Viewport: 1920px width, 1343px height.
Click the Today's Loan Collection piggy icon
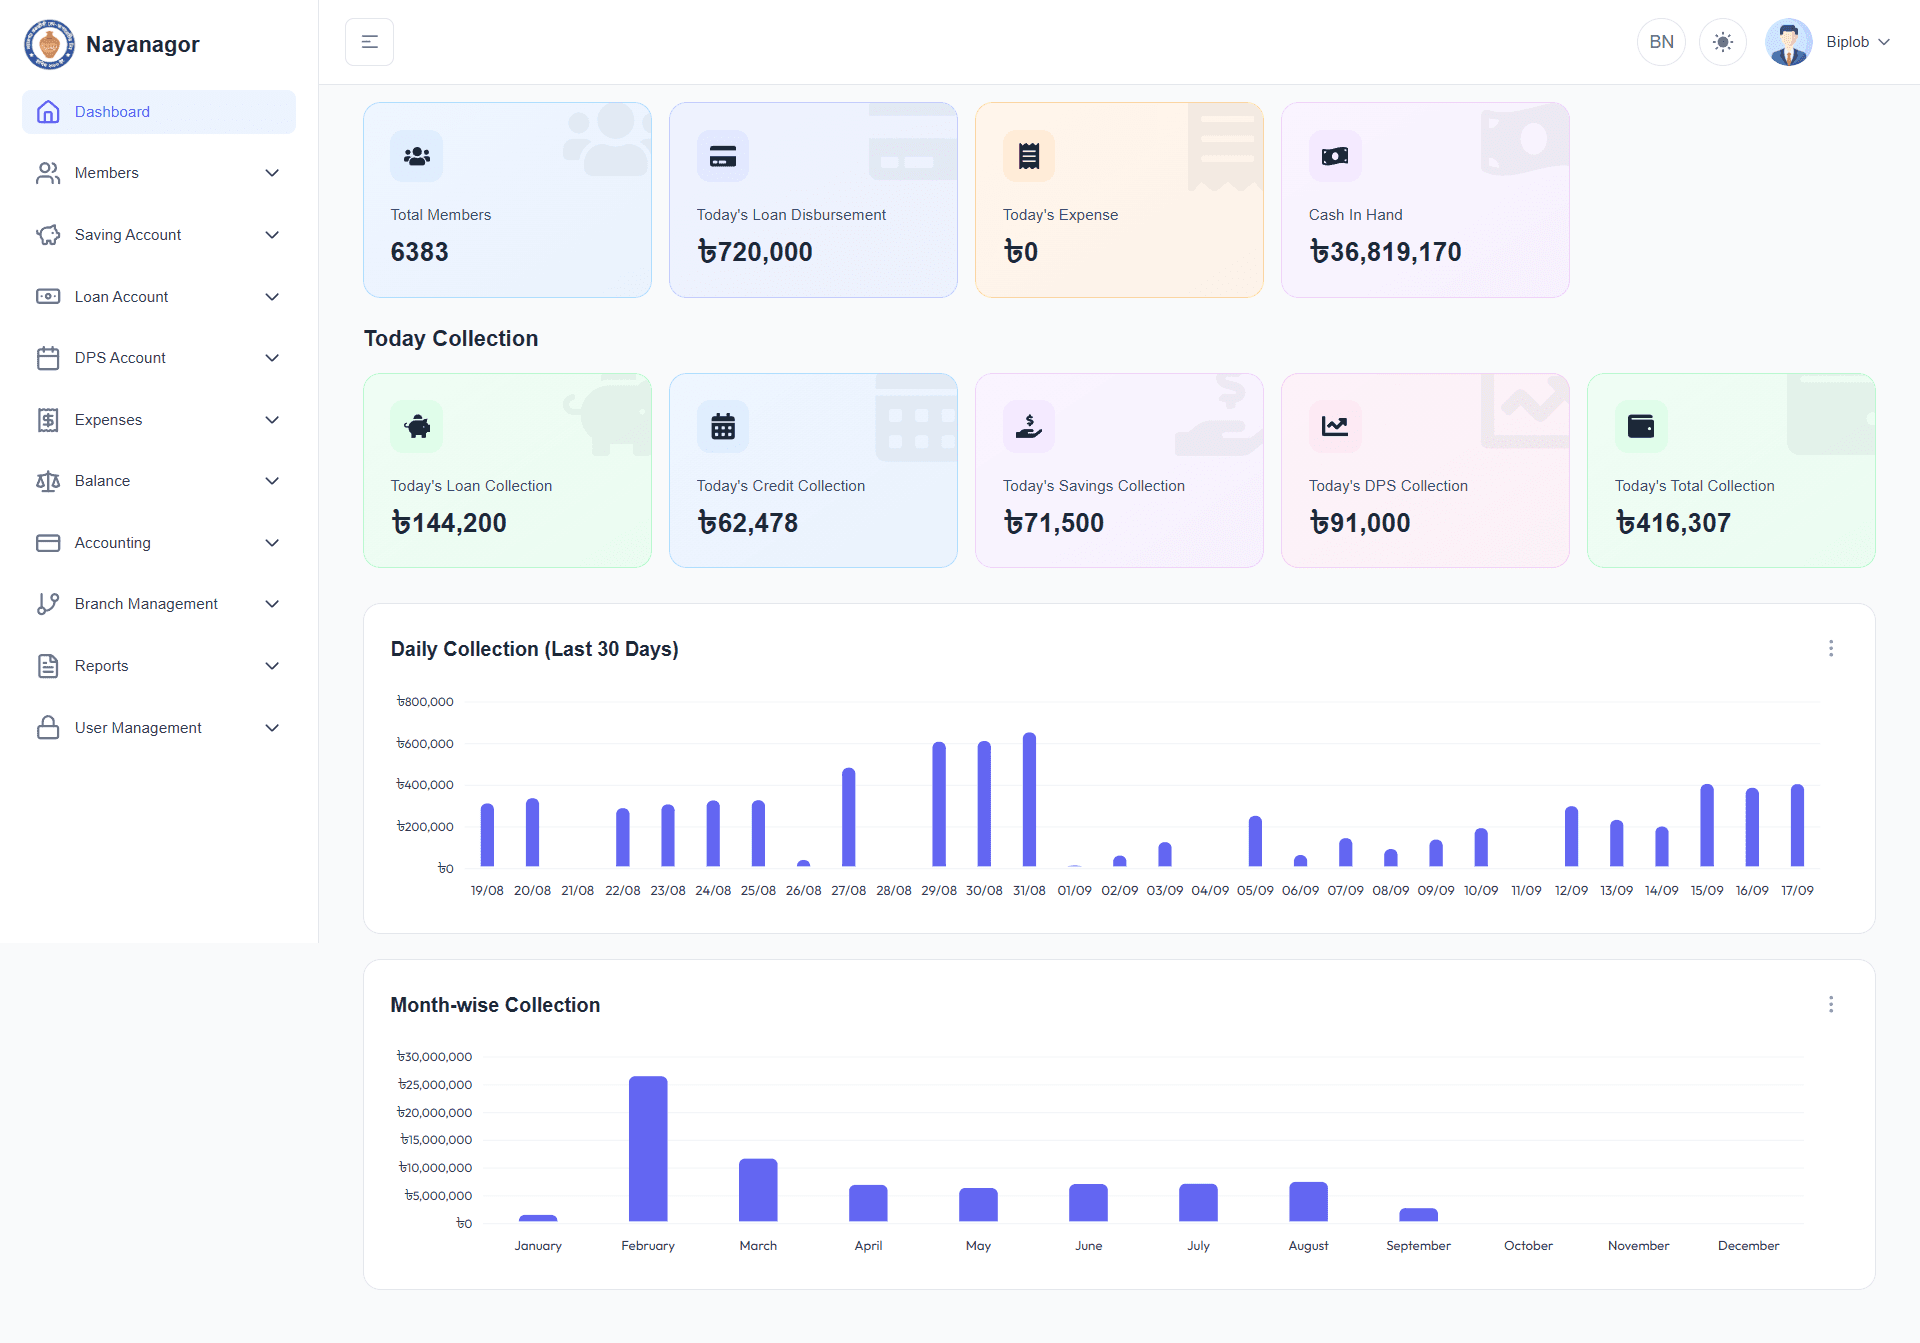pos(417,427)
